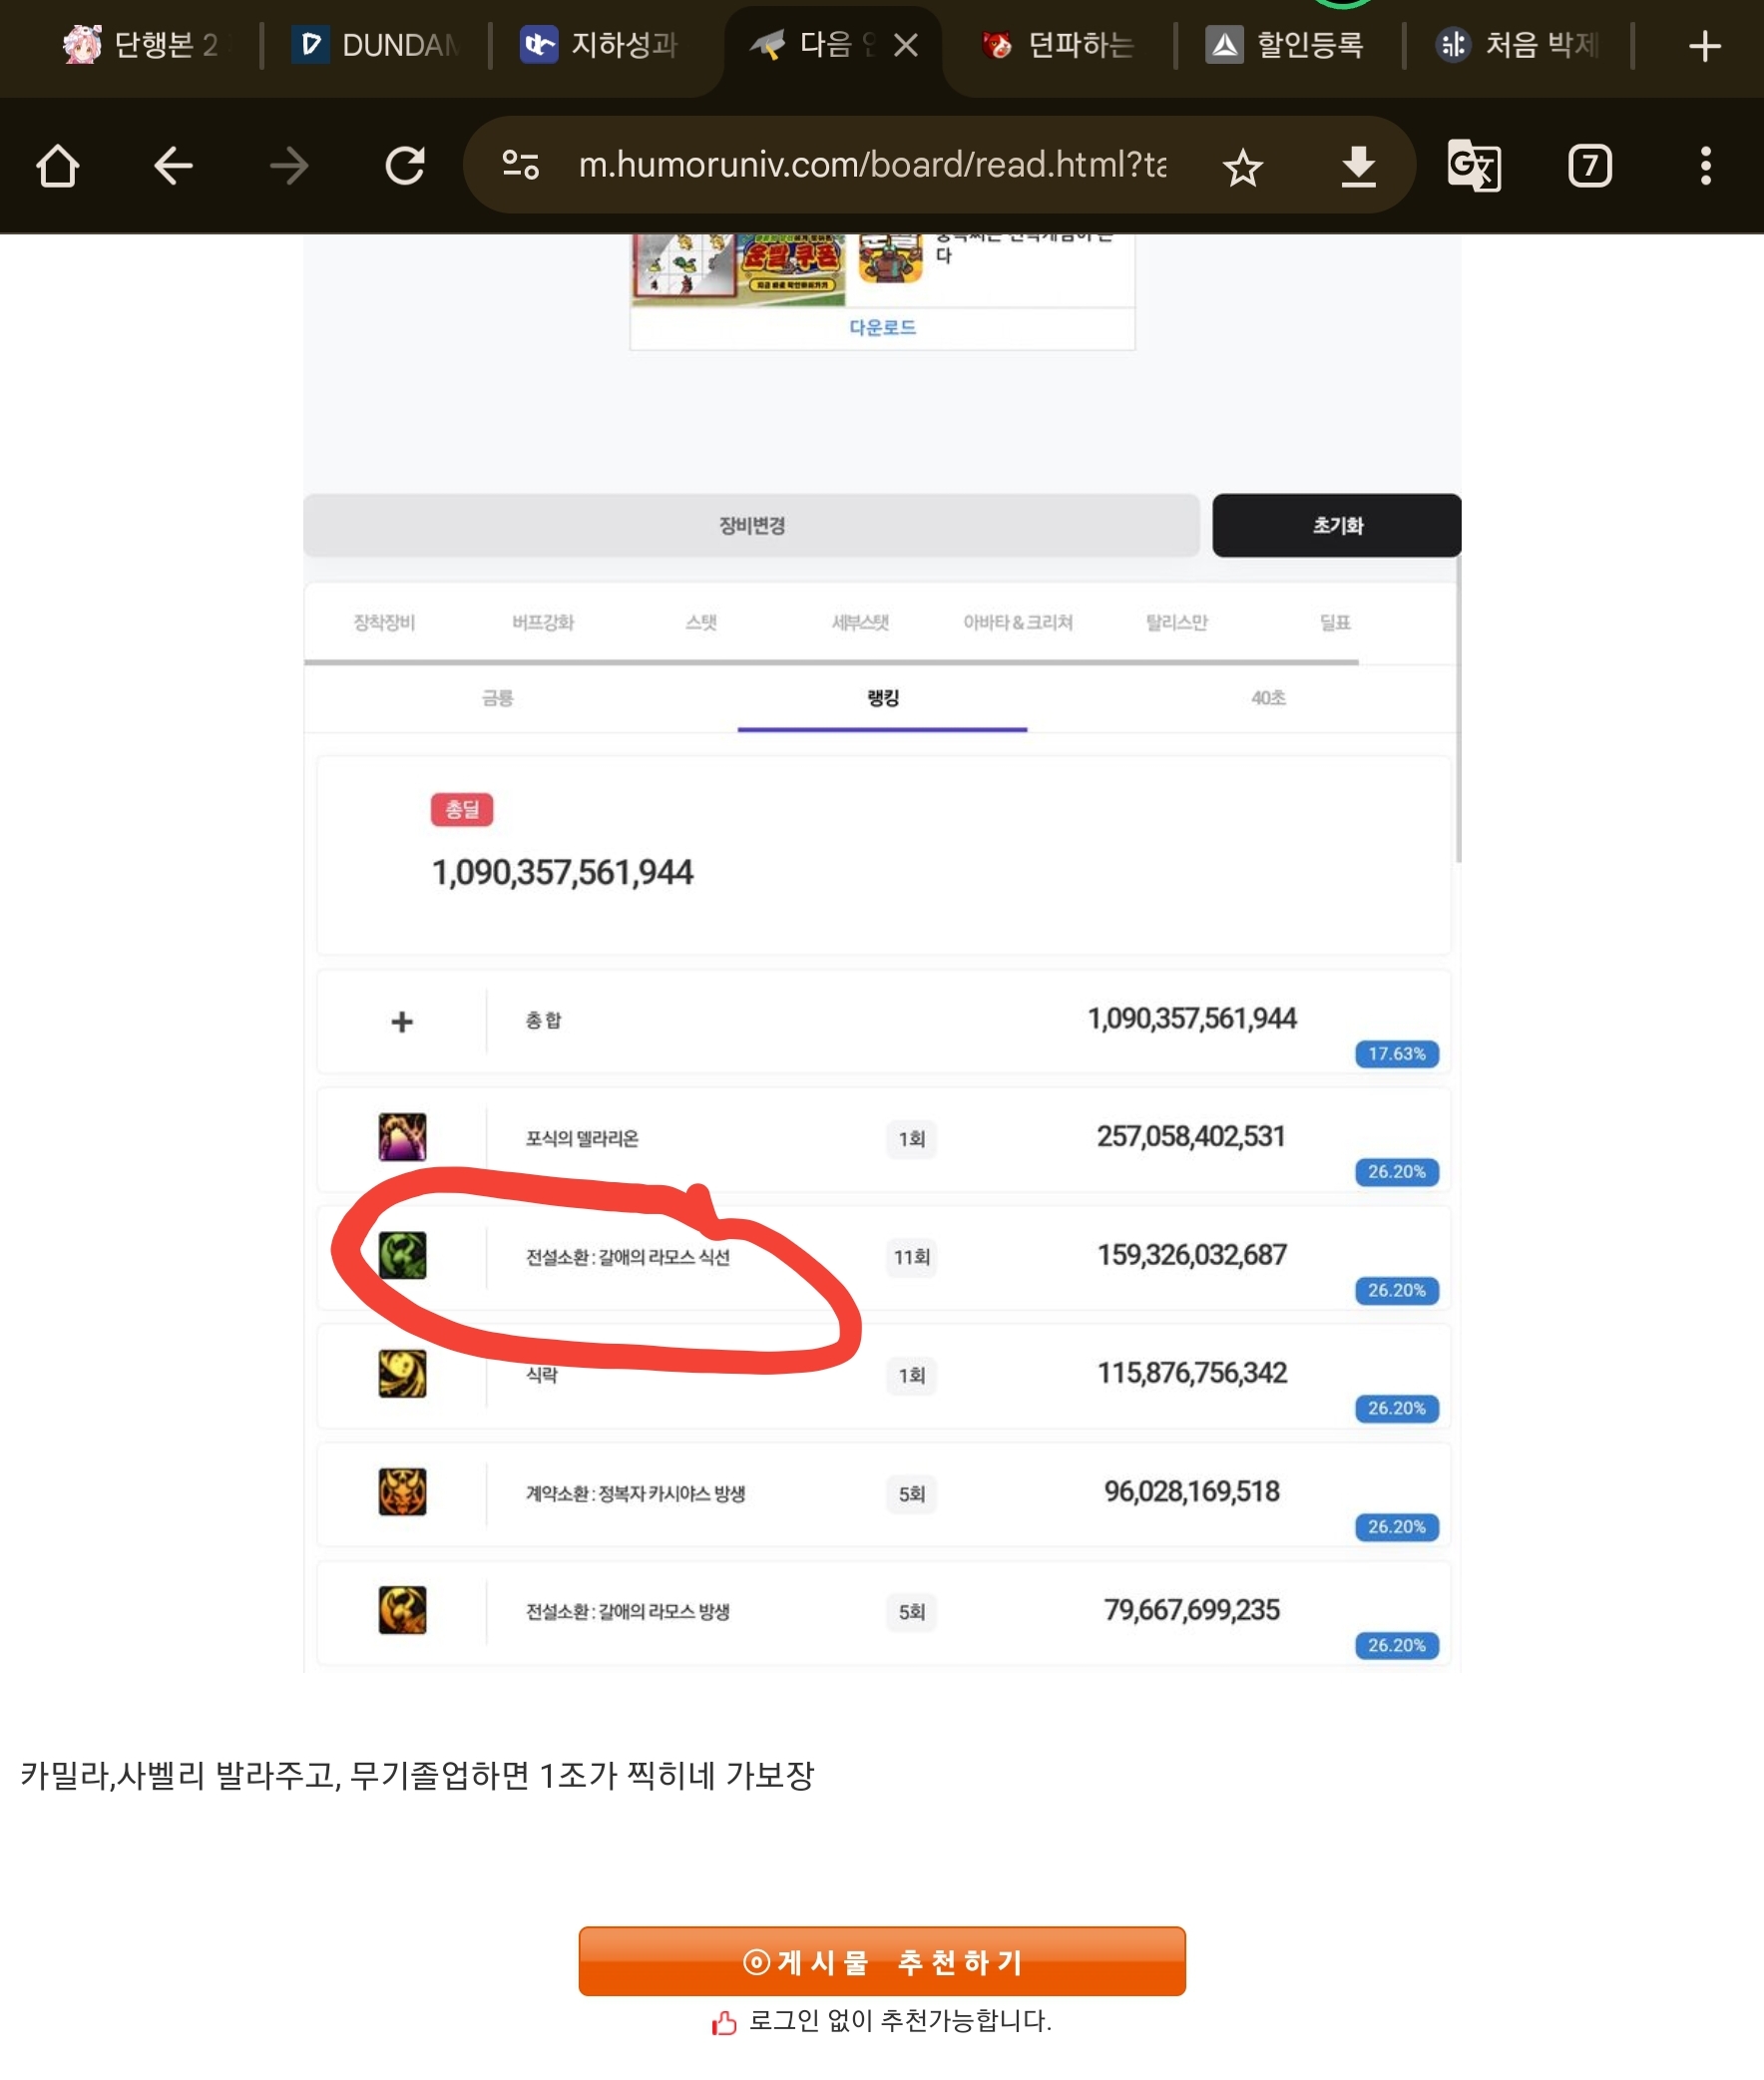Click the 갈애의 라모스 방생 skill icon

click(x=402, y=1610)
